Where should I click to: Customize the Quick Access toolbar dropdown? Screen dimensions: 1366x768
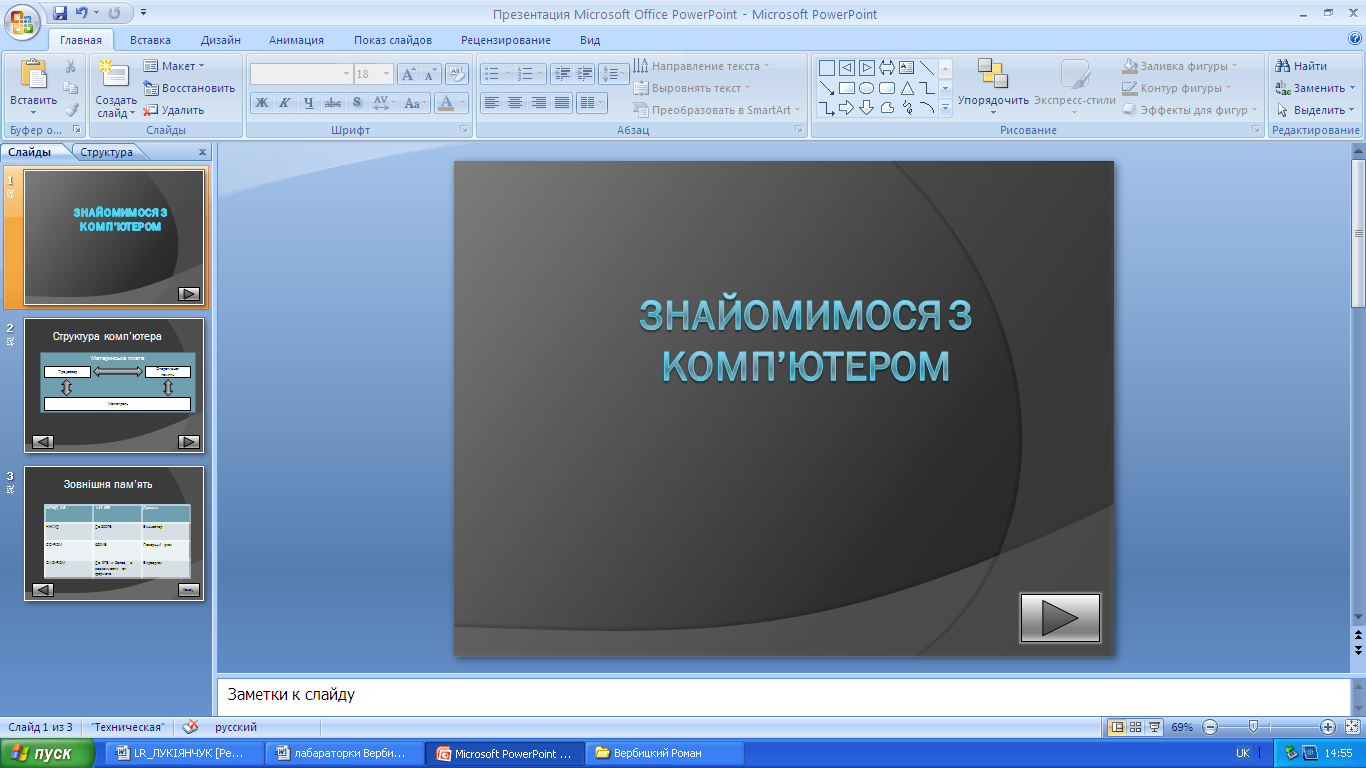click(143, 13)
